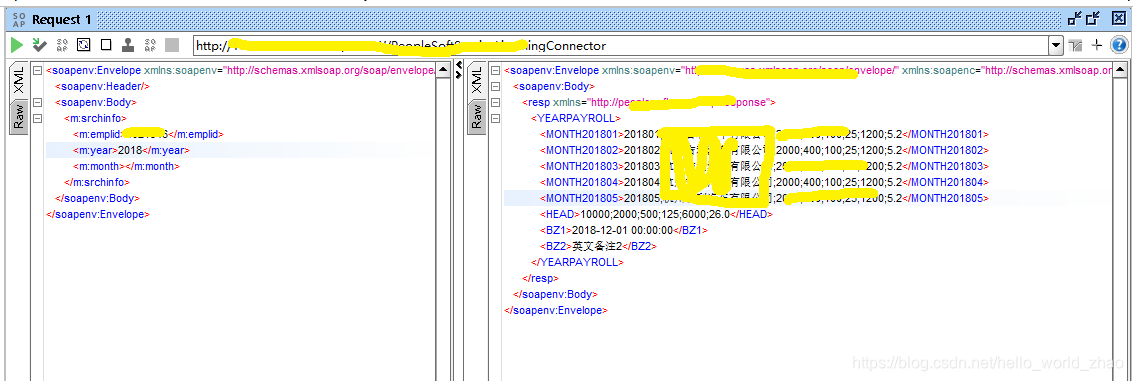Click response editor scroll-up arrow

pos(1119,70)
